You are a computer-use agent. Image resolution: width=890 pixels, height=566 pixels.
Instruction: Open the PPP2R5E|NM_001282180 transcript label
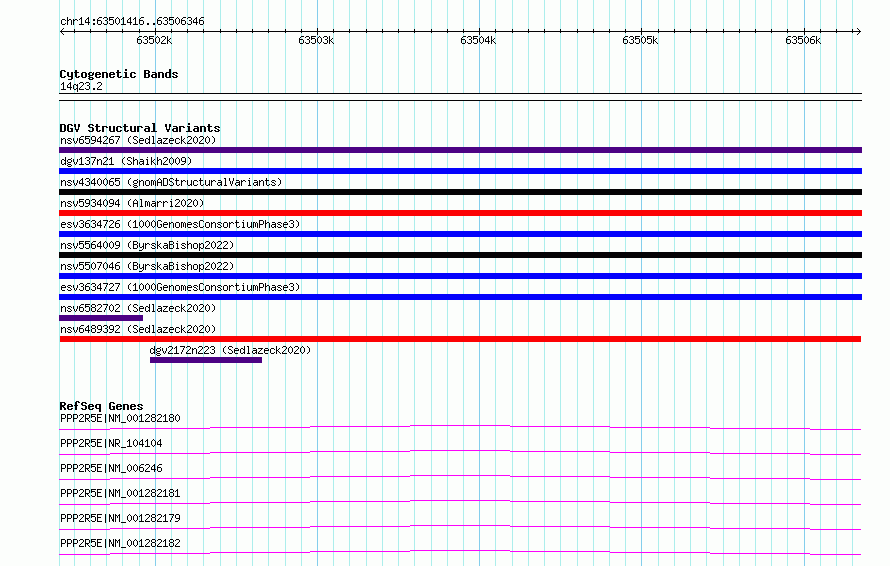tap(120, 418)
